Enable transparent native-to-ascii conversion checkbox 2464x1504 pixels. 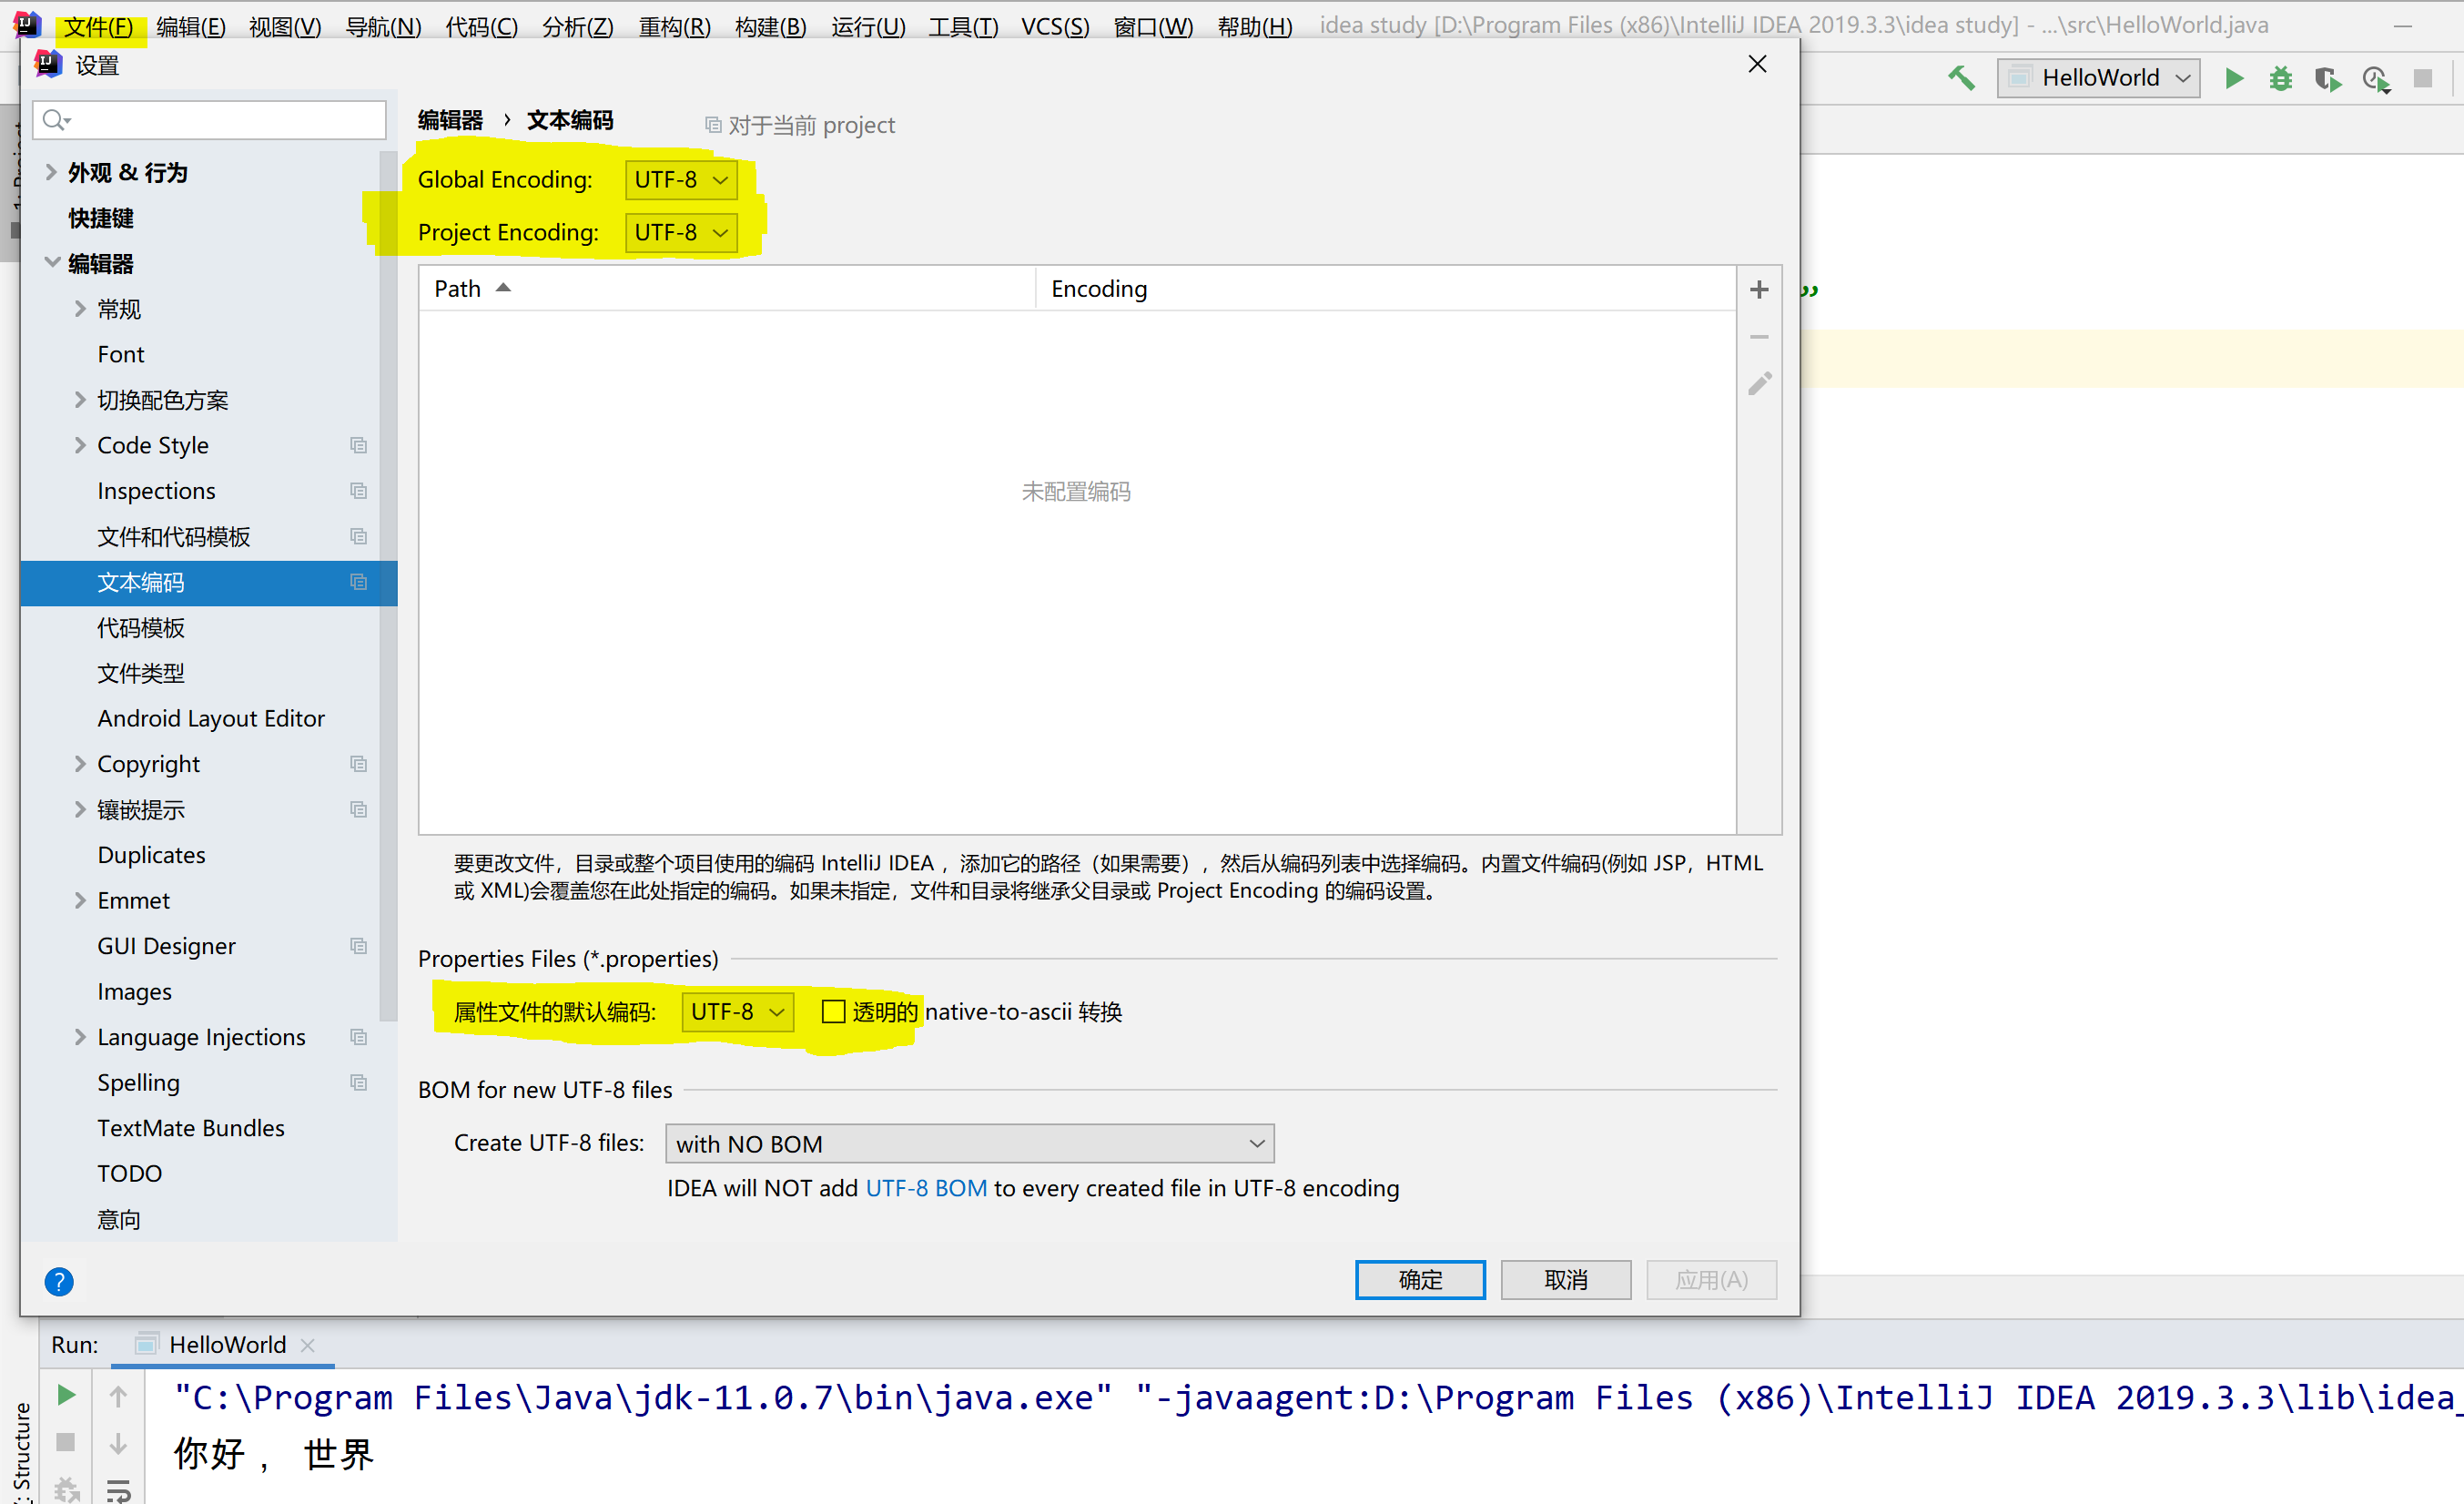pyautogui.click(x=833, y=1011)
